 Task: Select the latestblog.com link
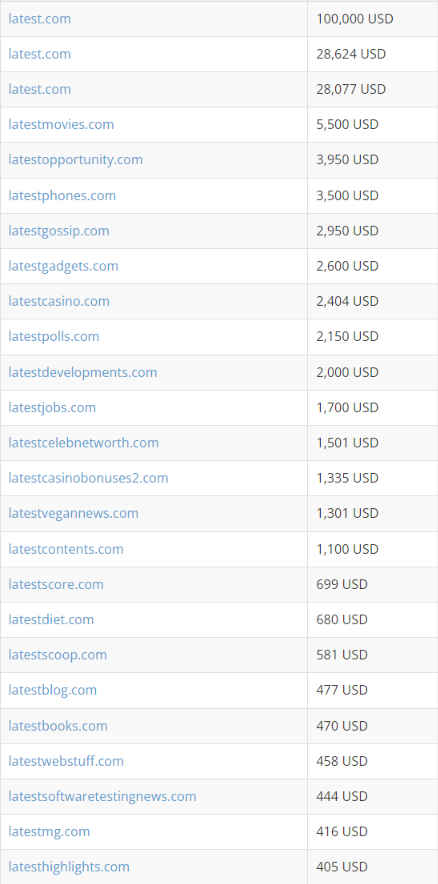tap(52, 690)
